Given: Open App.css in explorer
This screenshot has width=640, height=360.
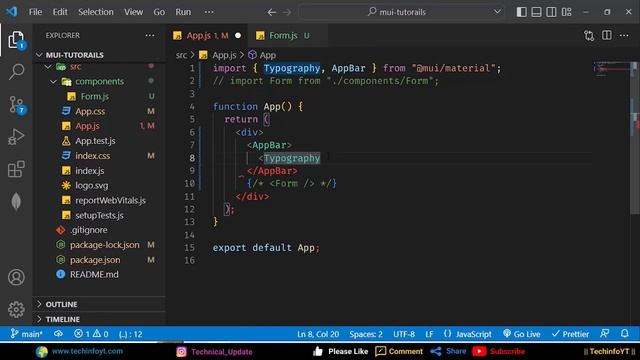Looking at the screenshot, I should (x=90, y=111).
